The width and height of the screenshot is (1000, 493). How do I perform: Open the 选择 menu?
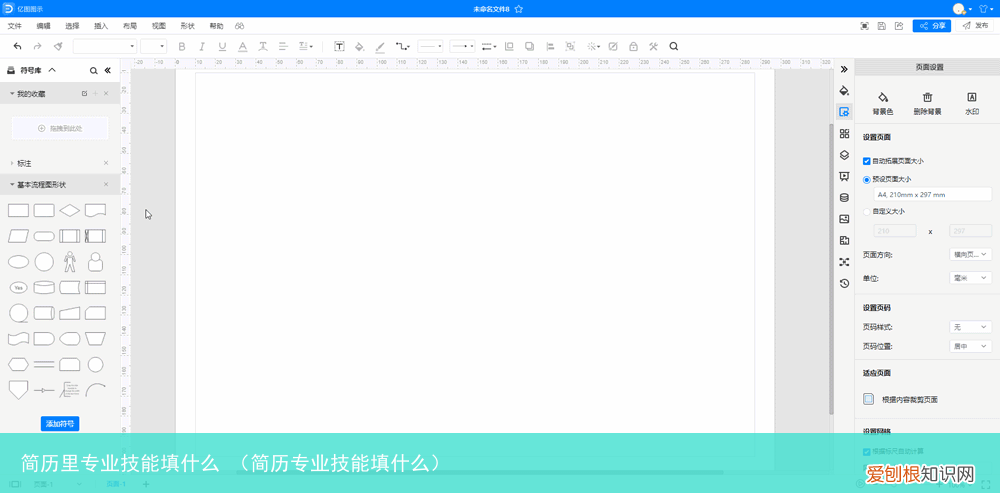click(x=72, y=26)
